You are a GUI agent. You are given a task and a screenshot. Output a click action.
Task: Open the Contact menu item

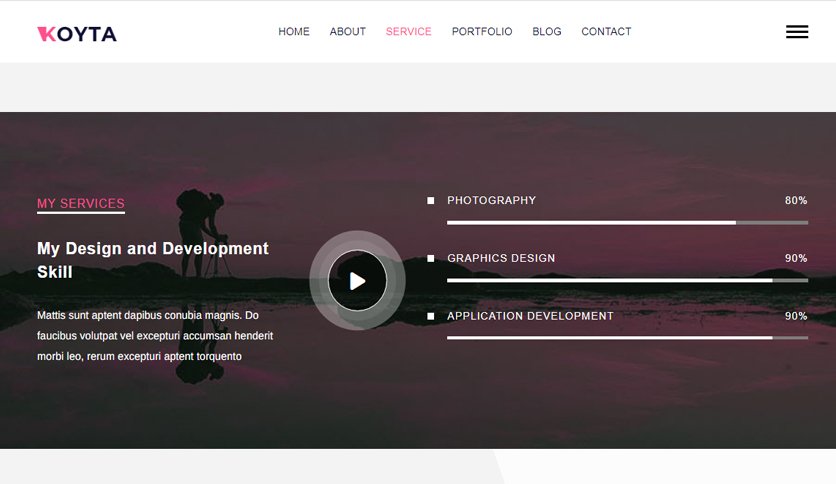pyautogui.click(x=606, y=31)
